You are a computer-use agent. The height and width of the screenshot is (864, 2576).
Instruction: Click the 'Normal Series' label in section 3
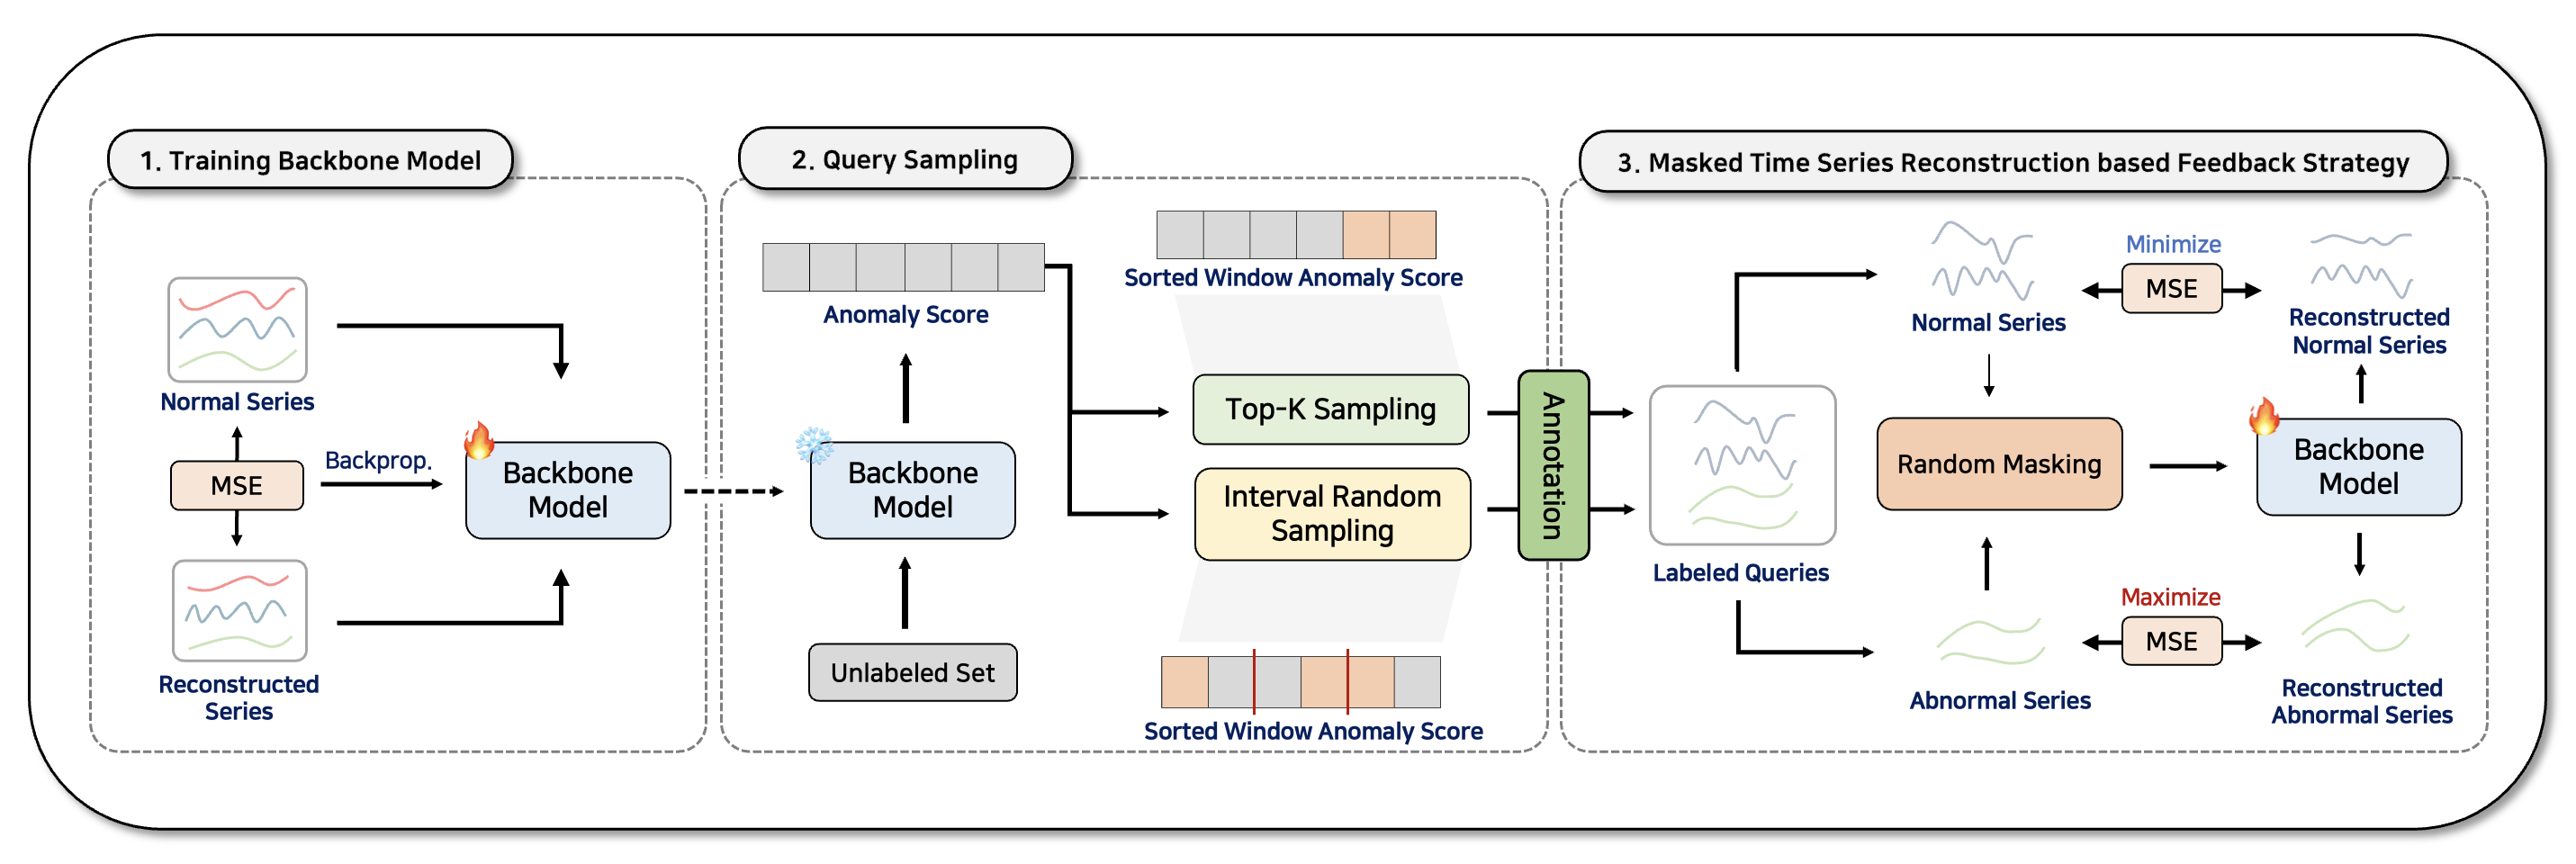click(1988, 323)
